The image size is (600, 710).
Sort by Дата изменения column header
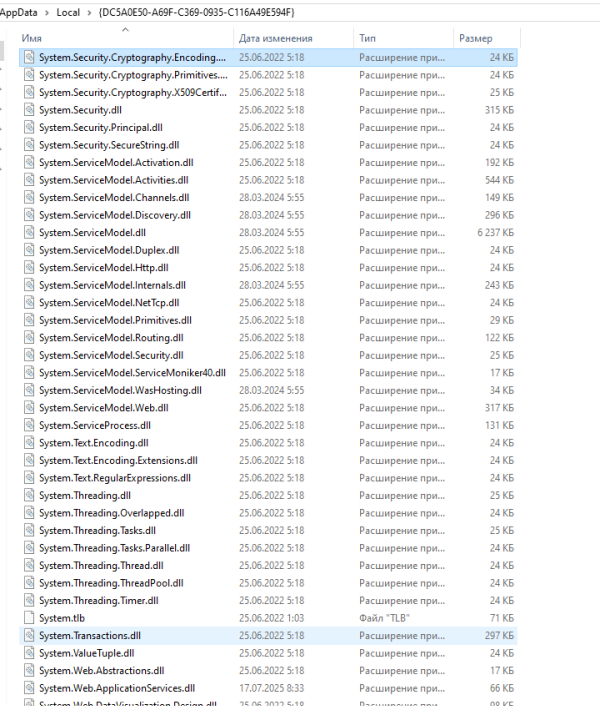(276, 38)
